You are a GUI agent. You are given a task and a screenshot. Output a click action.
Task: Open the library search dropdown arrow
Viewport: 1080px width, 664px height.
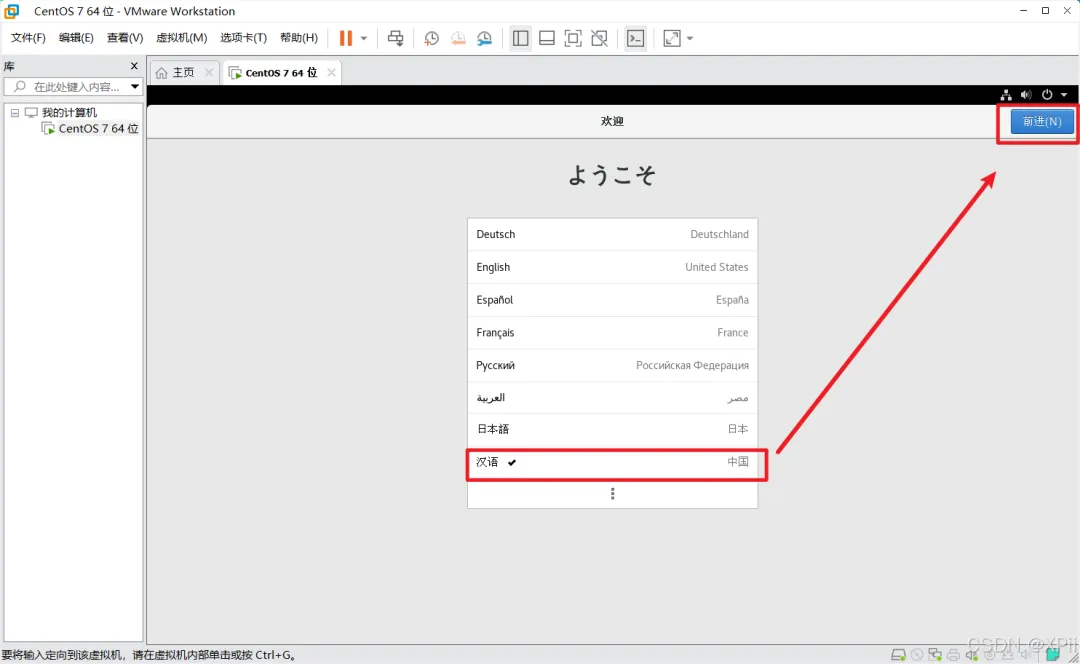135,87
